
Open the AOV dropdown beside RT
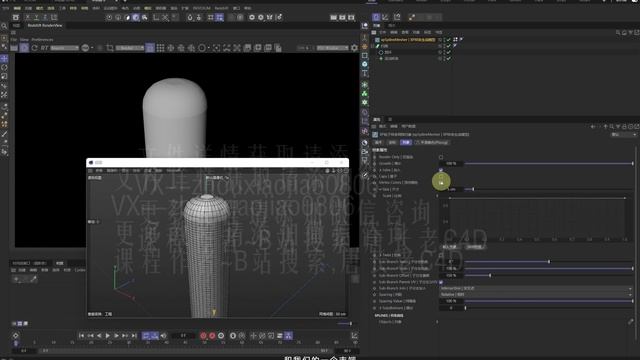coord(65,48)
